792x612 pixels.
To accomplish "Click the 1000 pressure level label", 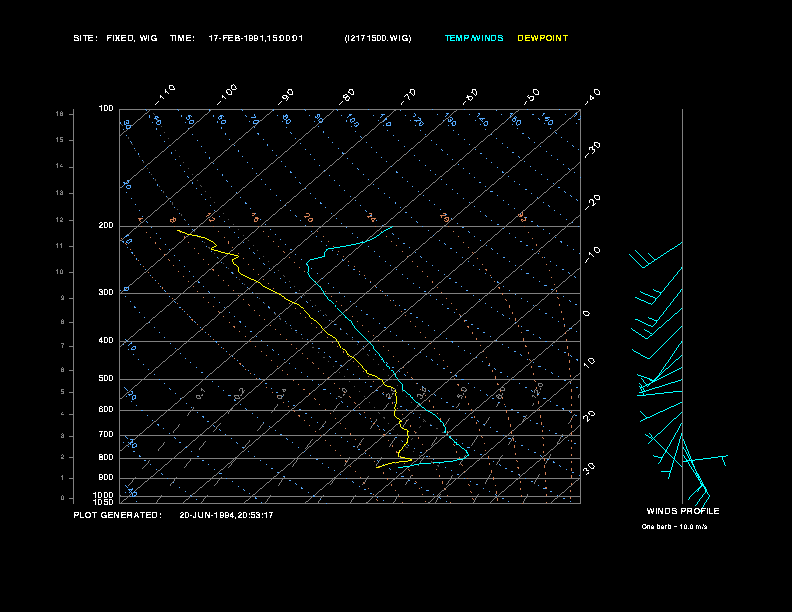I will click(104, 495).
